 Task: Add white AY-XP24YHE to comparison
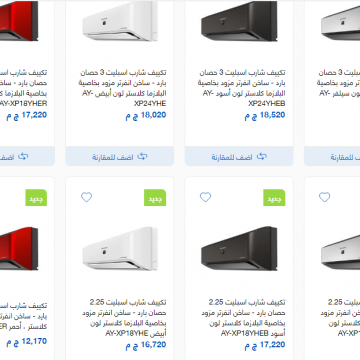[x=120, y=156]
